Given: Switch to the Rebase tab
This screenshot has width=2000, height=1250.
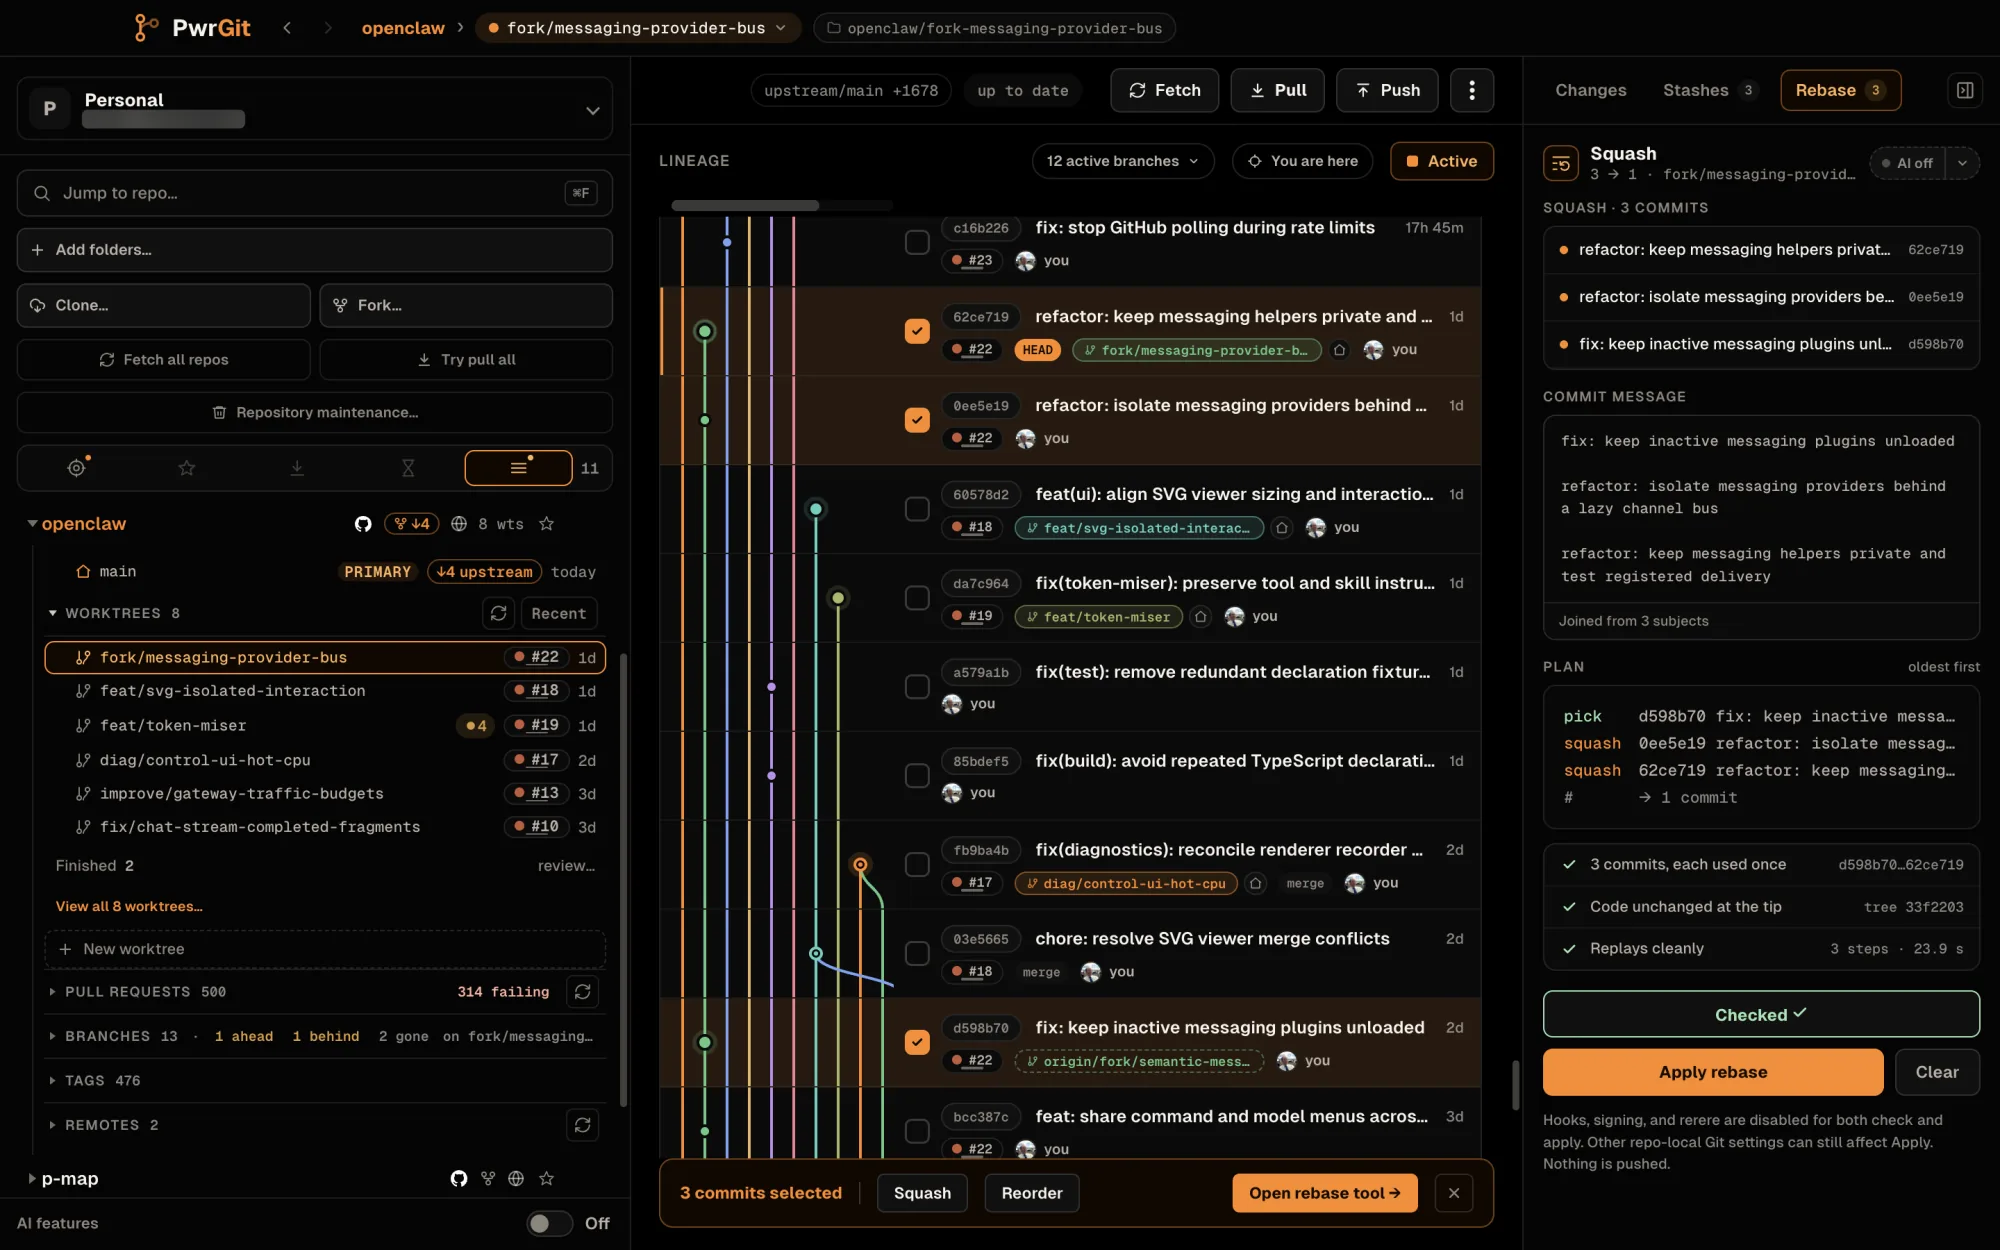Looking at the screenshot, I should point(1840,90).
